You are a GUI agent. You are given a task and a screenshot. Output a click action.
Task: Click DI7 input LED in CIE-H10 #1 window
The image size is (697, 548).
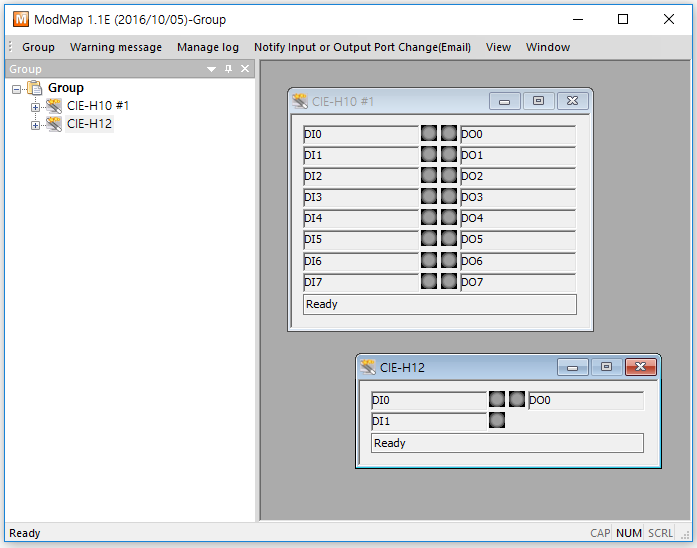point(429,281)
